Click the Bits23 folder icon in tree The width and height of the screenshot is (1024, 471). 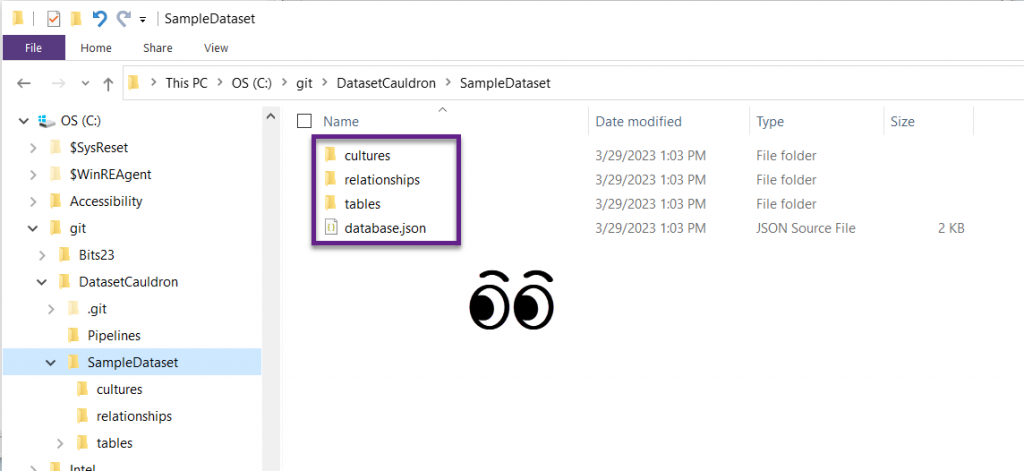point(64,255)
